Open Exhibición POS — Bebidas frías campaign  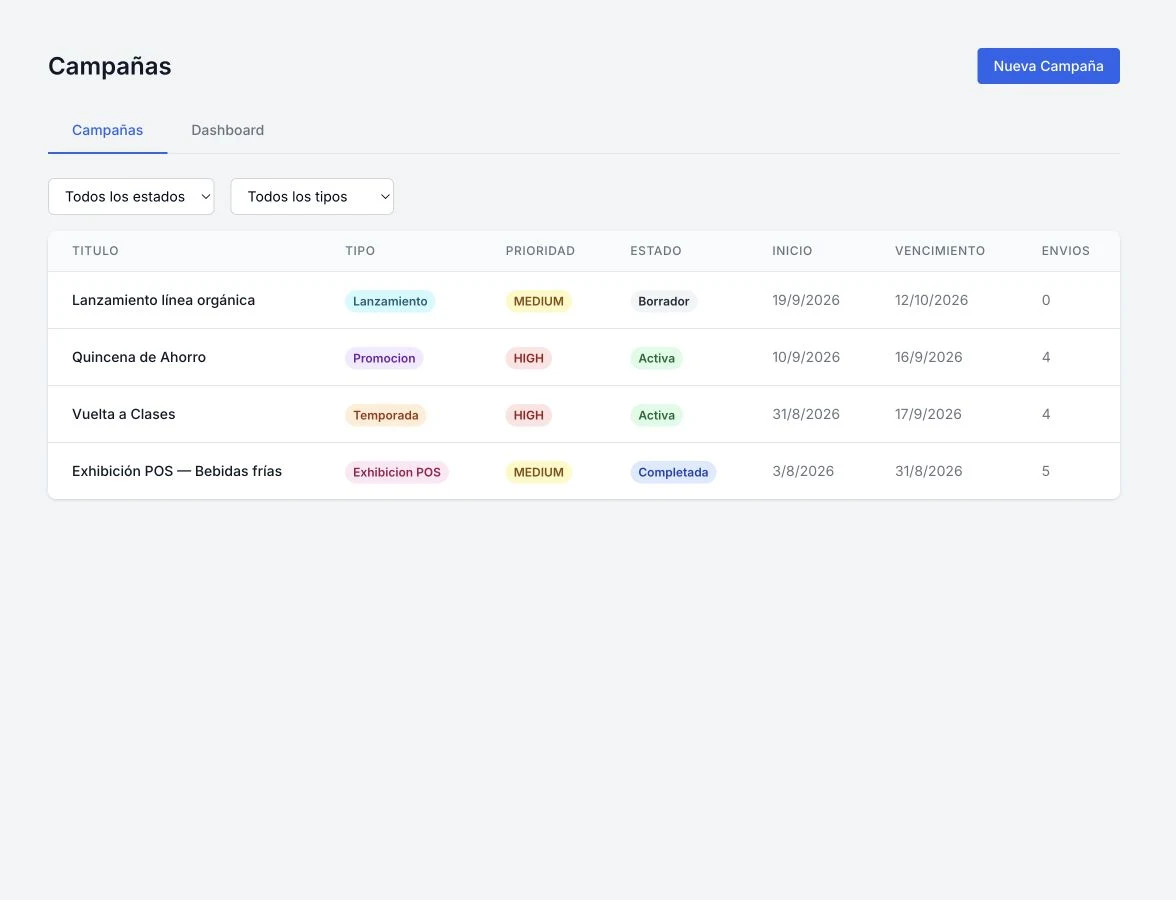point(177,471)
